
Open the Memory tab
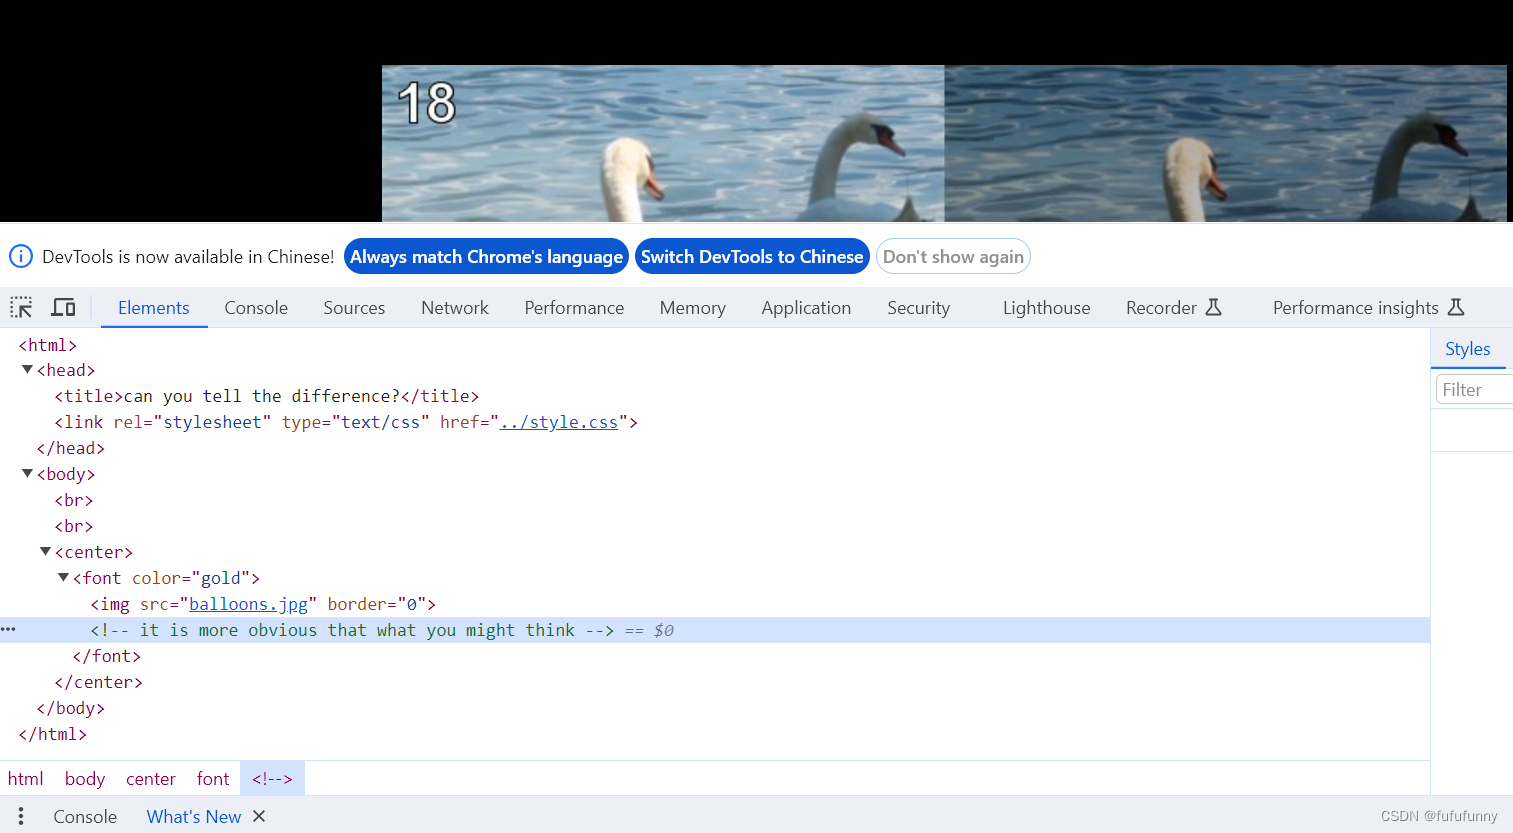tap(692, 308)
